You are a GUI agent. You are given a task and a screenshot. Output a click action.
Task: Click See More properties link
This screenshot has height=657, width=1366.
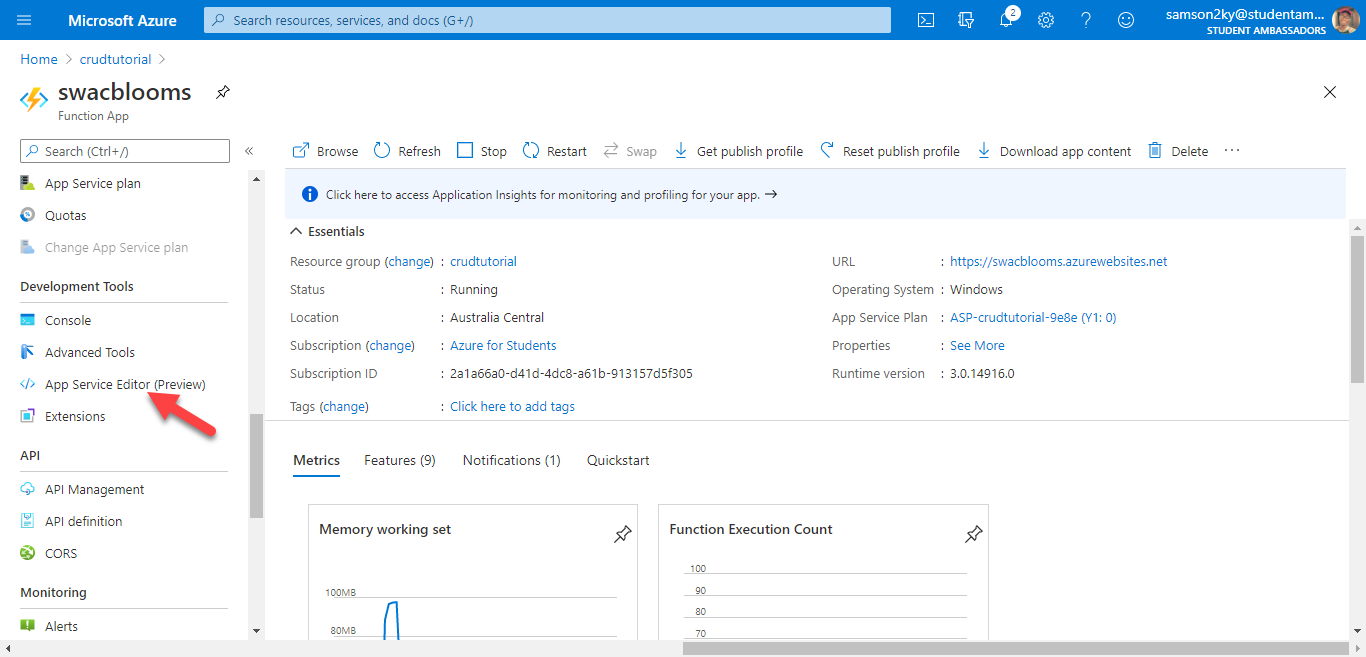(977, 345)
